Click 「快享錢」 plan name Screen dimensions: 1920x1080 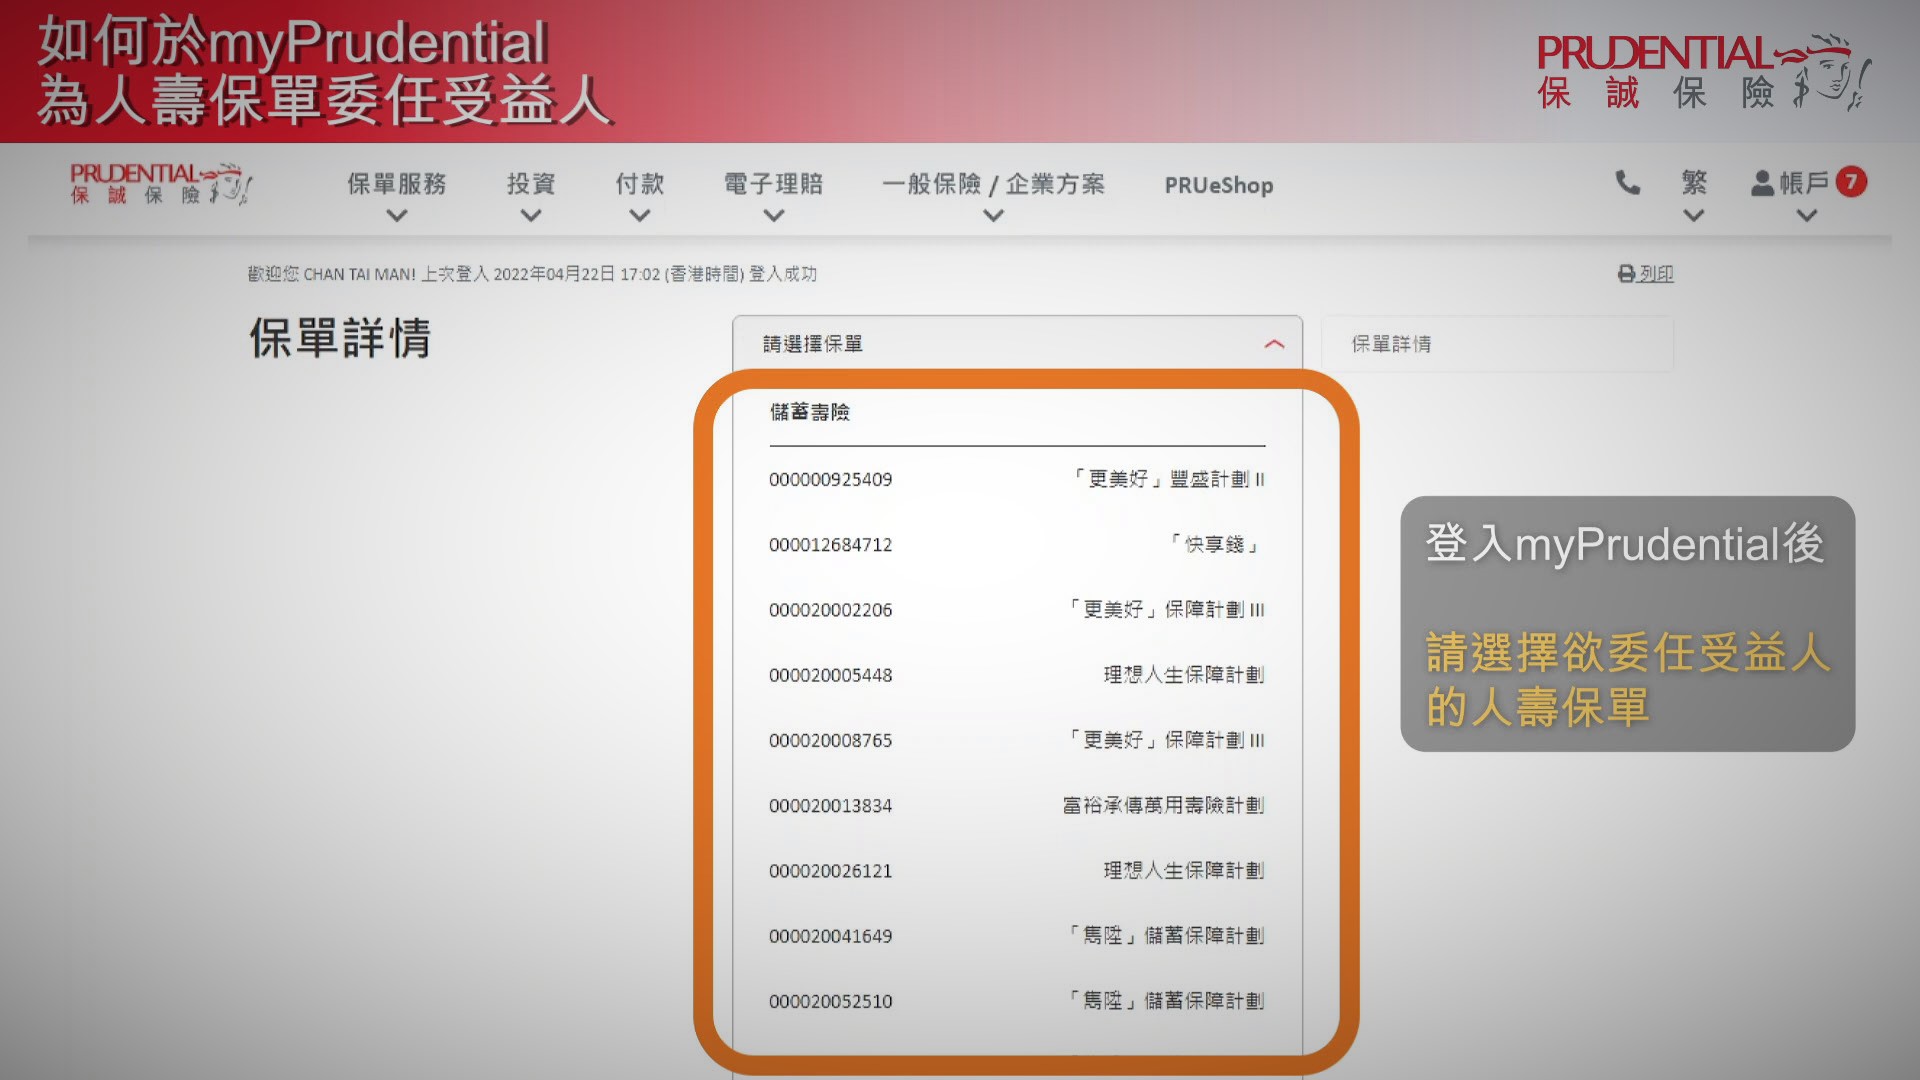pos(1214,544)
